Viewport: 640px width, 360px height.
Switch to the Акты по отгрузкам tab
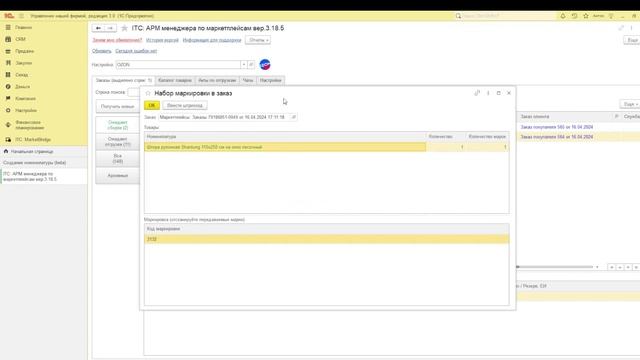[217, 80]
